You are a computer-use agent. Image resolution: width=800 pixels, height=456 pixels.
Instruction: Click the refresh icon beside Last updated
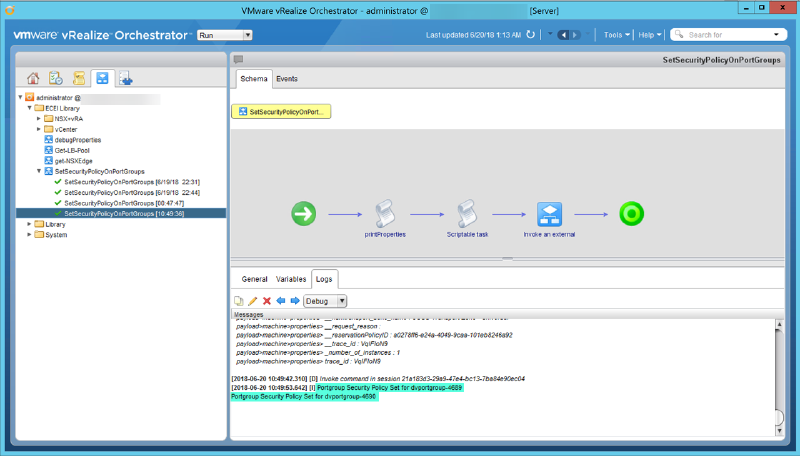click(x=531, y=35)
